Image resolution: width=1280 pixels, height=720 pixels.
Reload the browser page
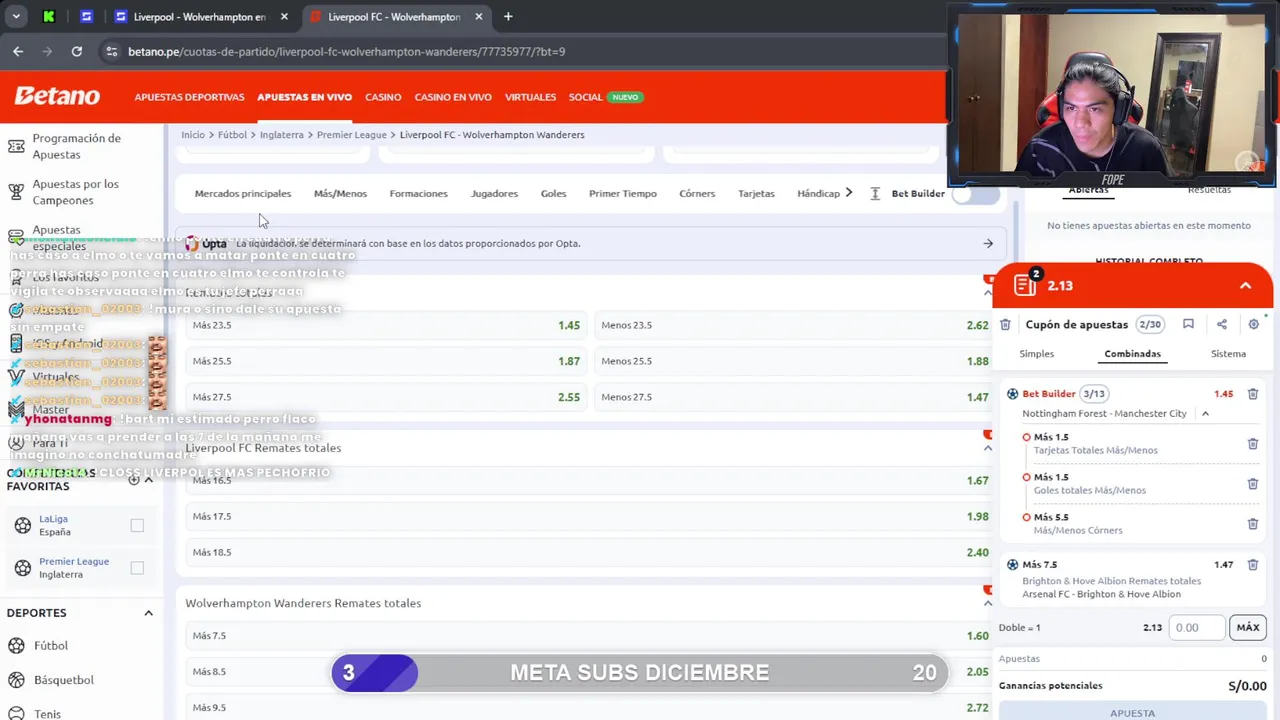(x=77, y=51)
